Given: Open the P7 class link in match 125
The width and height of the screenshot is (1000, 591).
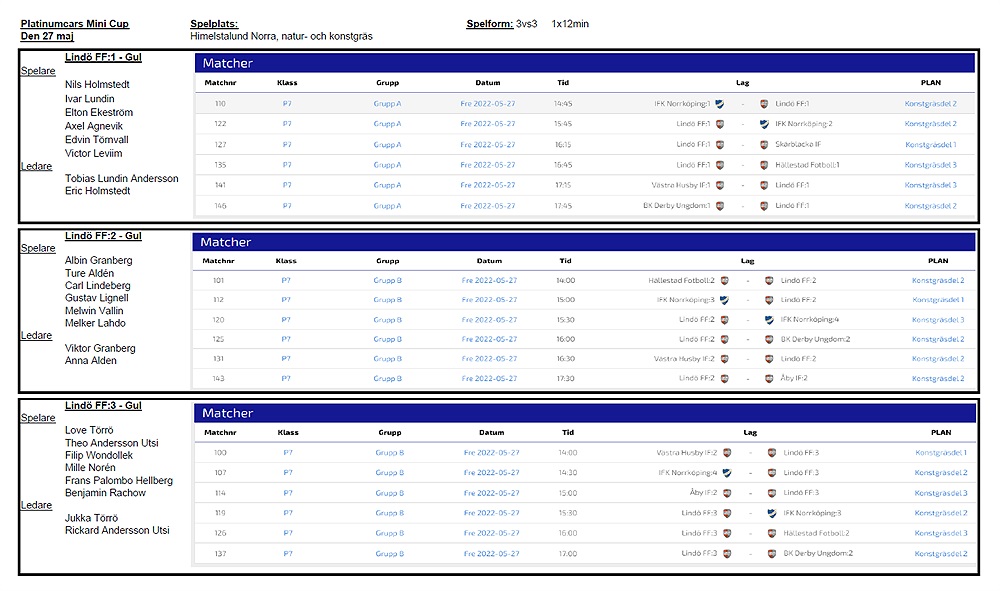Looking at the screenshot, I should point(286,339).
